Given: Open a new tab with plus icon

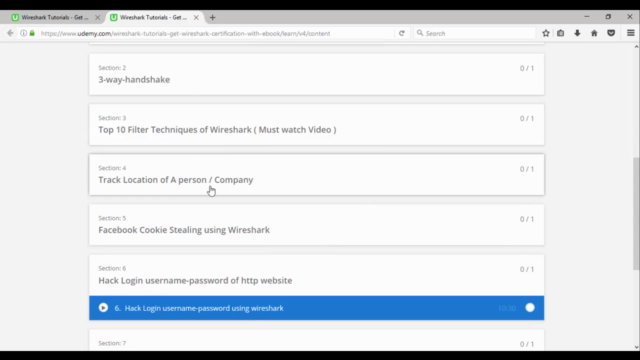Looking at the screenshot, I should pyautogui.click(x=212, y=18).
